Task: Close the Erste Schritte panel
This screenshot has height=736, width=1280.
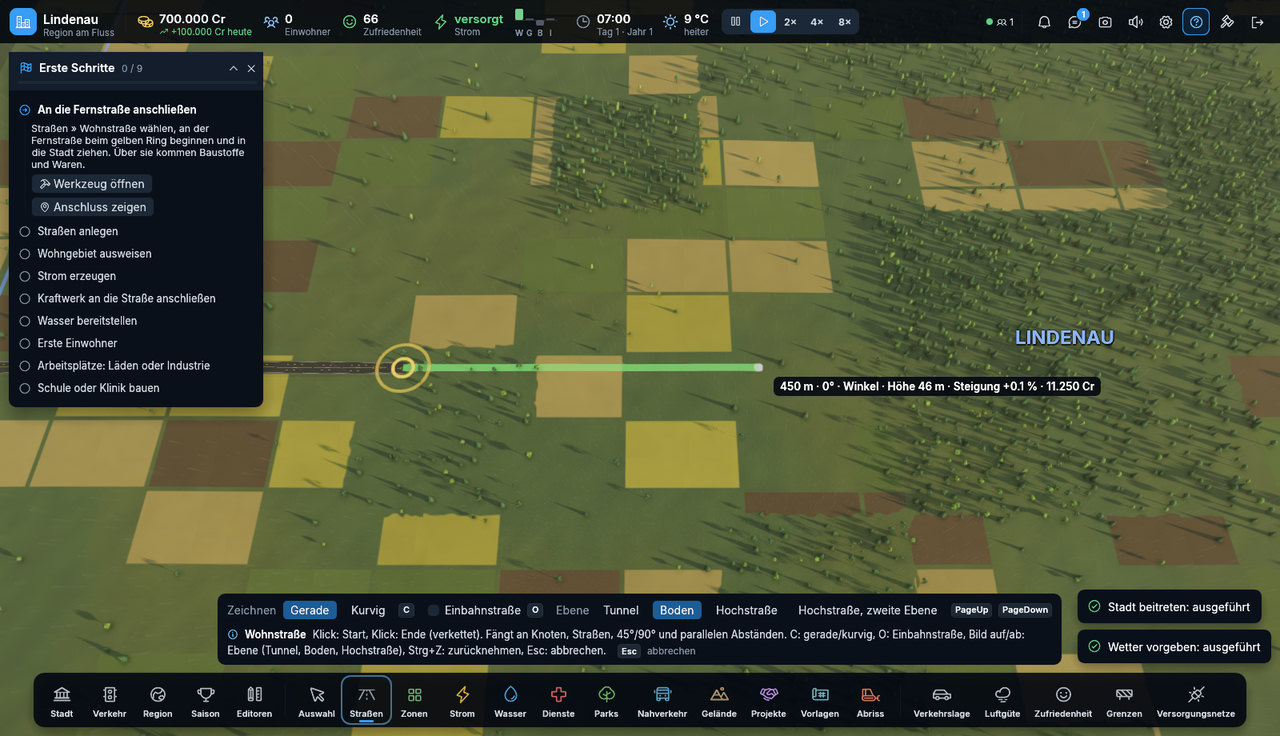Action: [251, 68]
